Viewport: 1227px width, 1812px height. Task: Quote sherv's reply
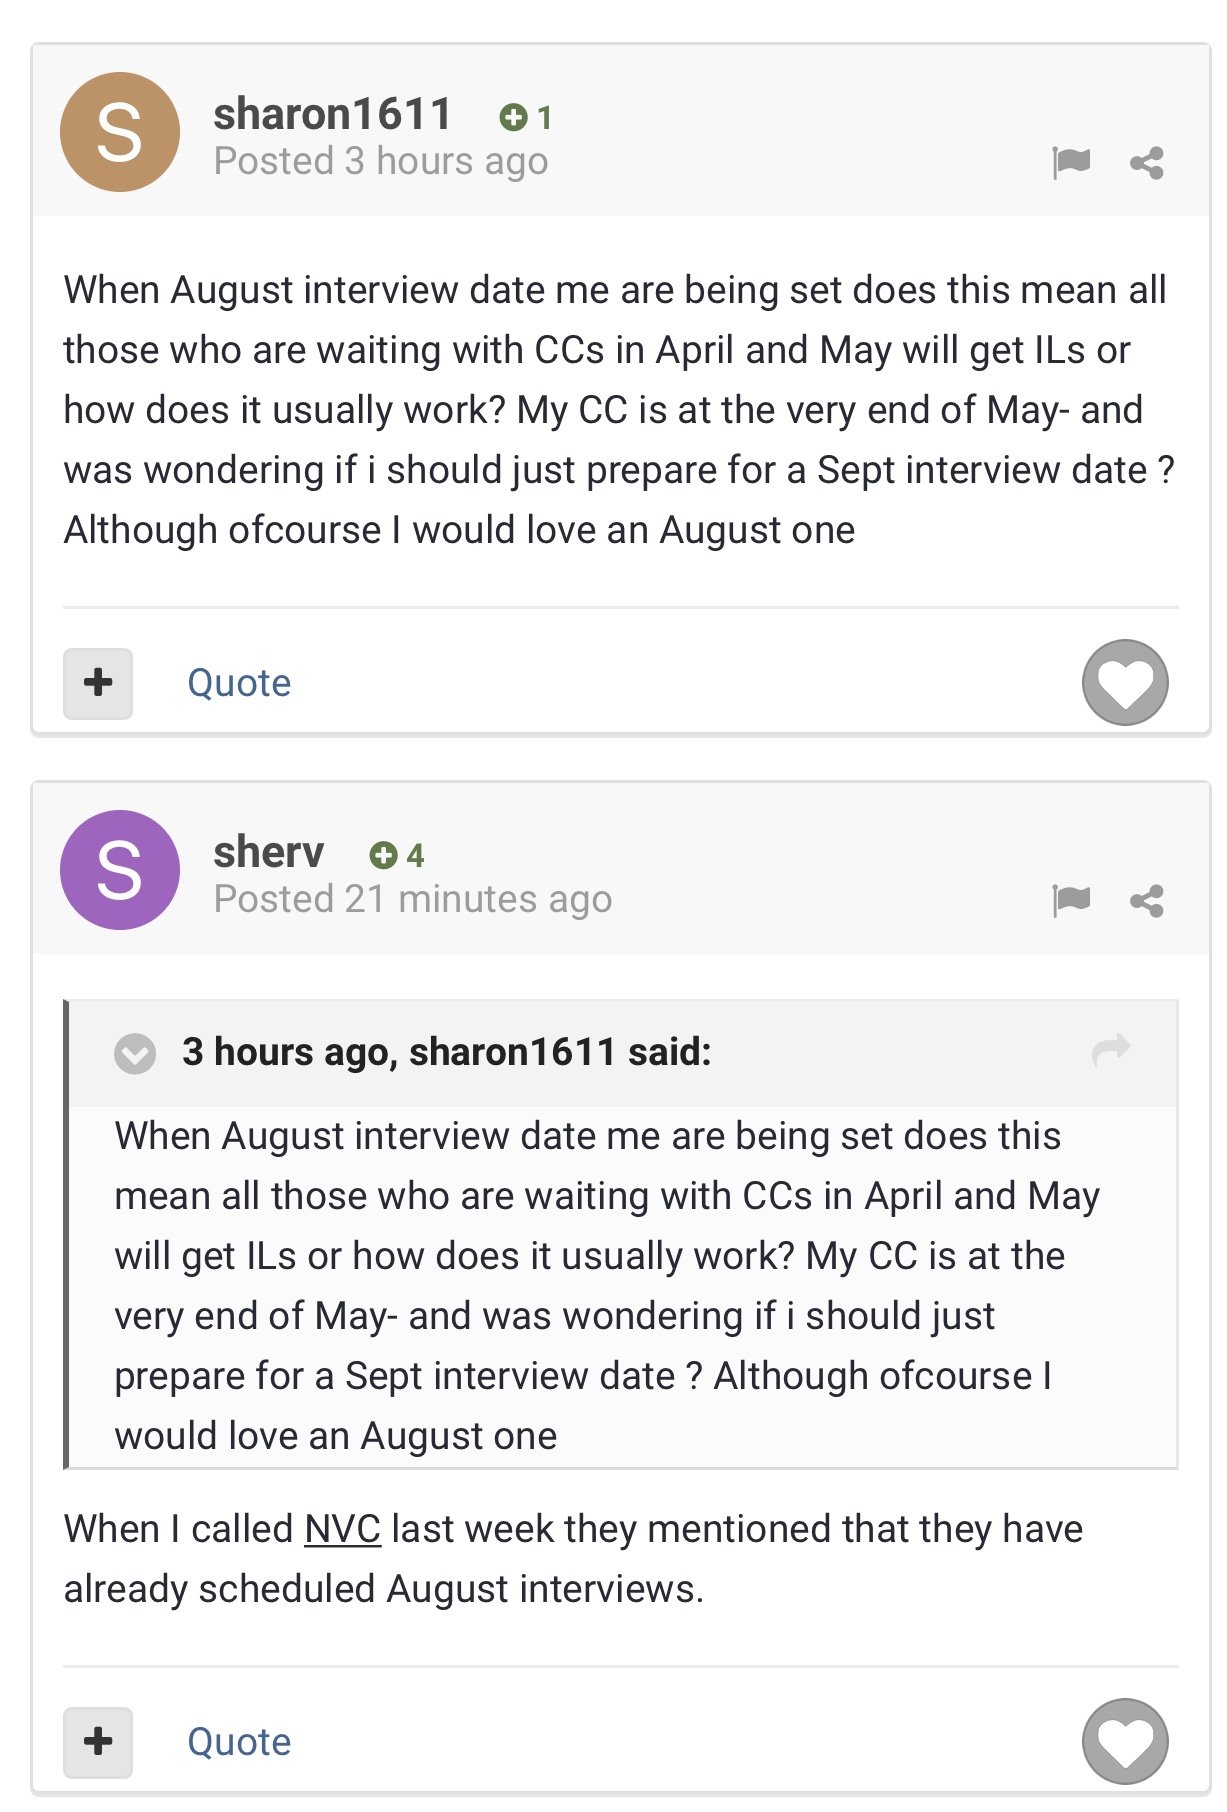click(239, 1742)
